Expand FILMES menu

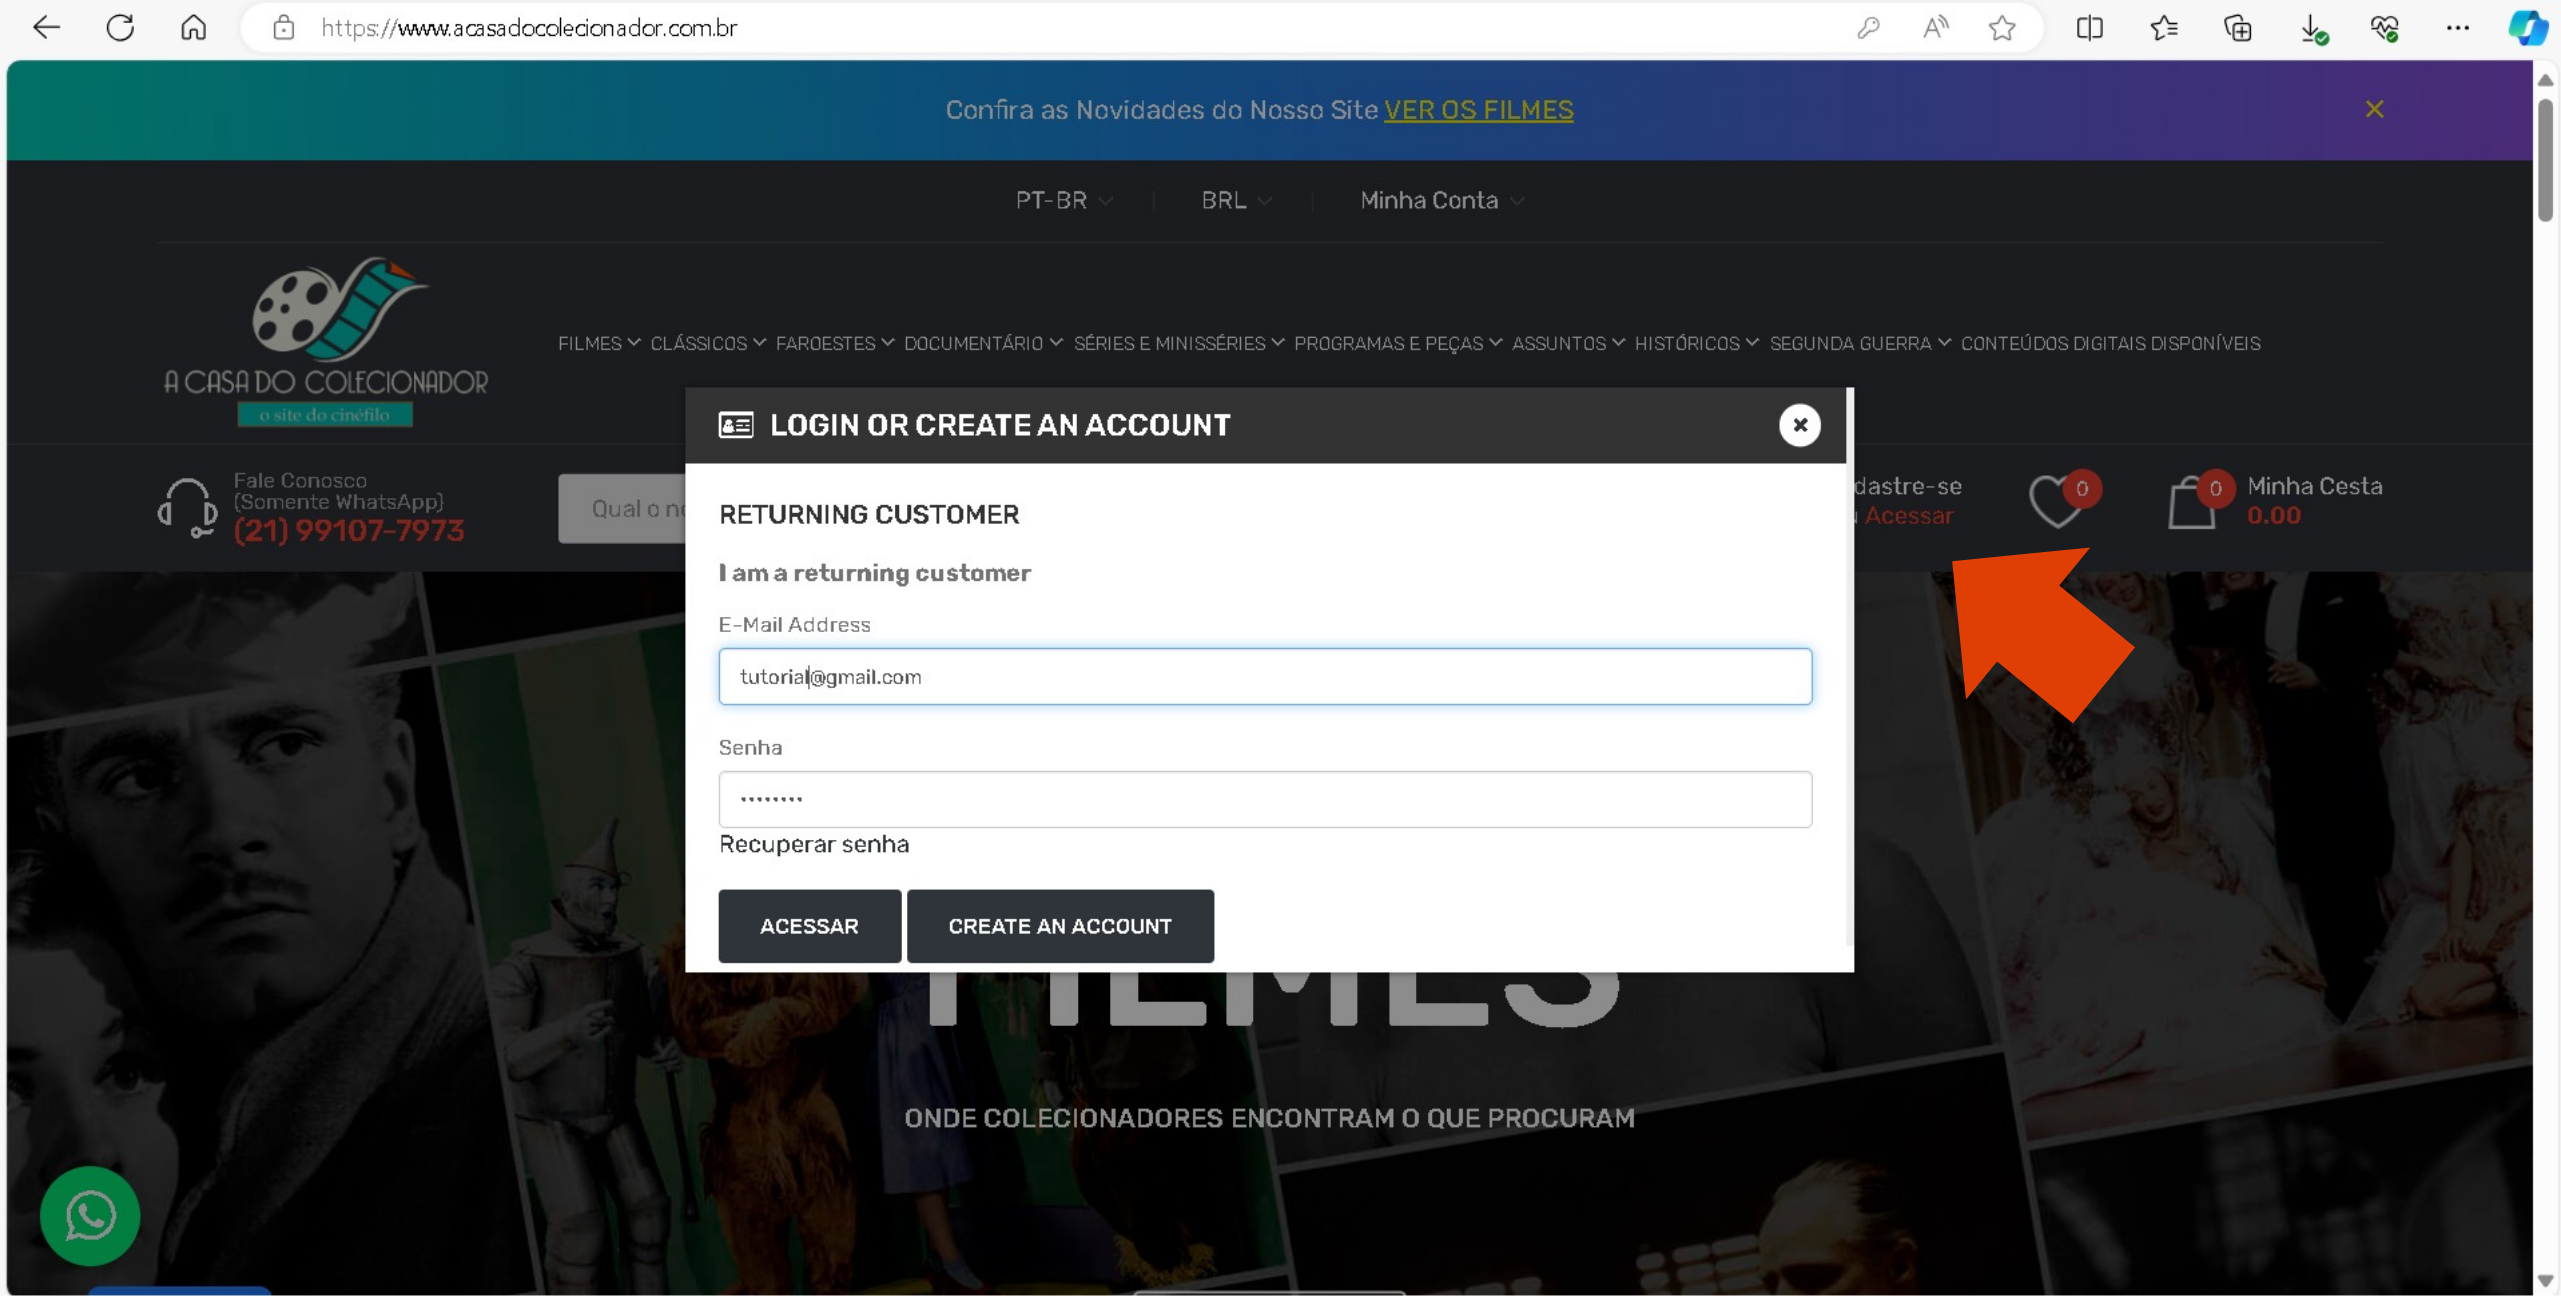click(x=599, y=343)
